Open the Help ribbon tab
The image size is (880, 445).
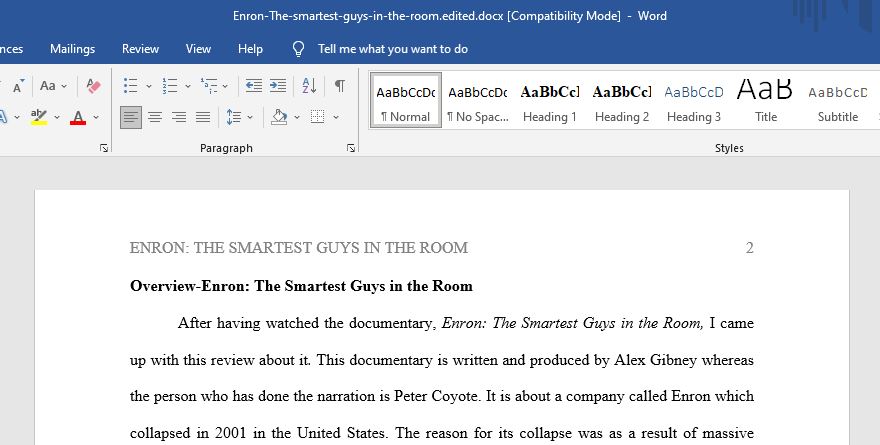(x=250, y=49)
